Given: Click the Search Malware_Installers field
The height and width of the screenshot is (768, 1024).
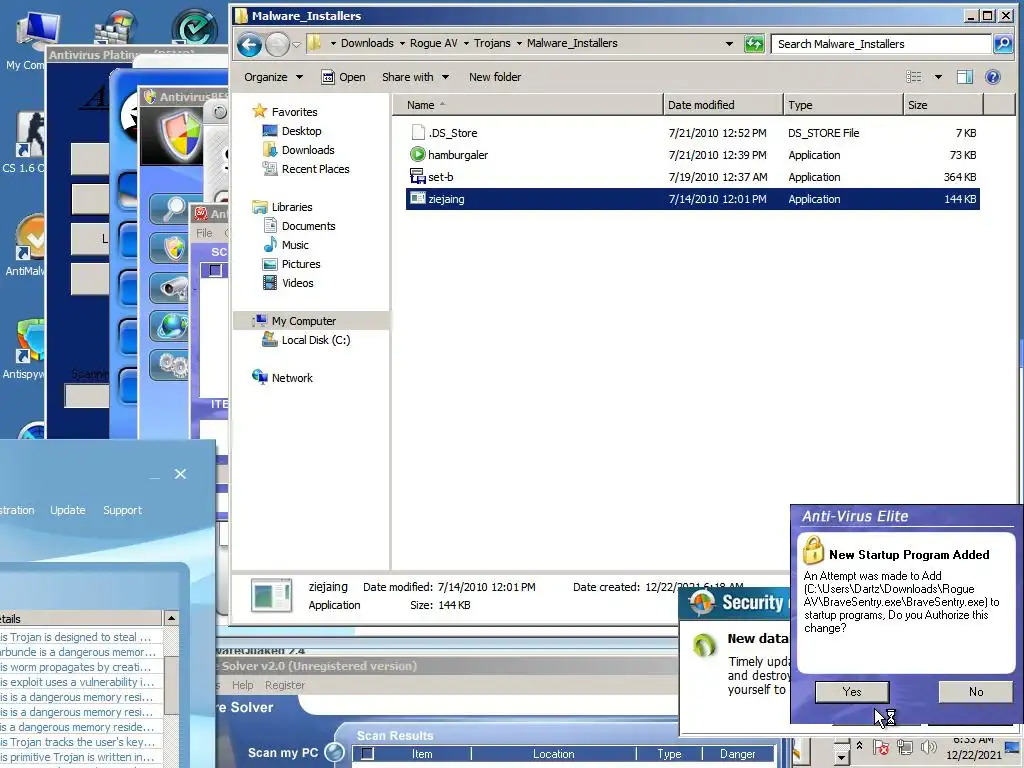Looking at the screenshot, I should tap(882, 44).
